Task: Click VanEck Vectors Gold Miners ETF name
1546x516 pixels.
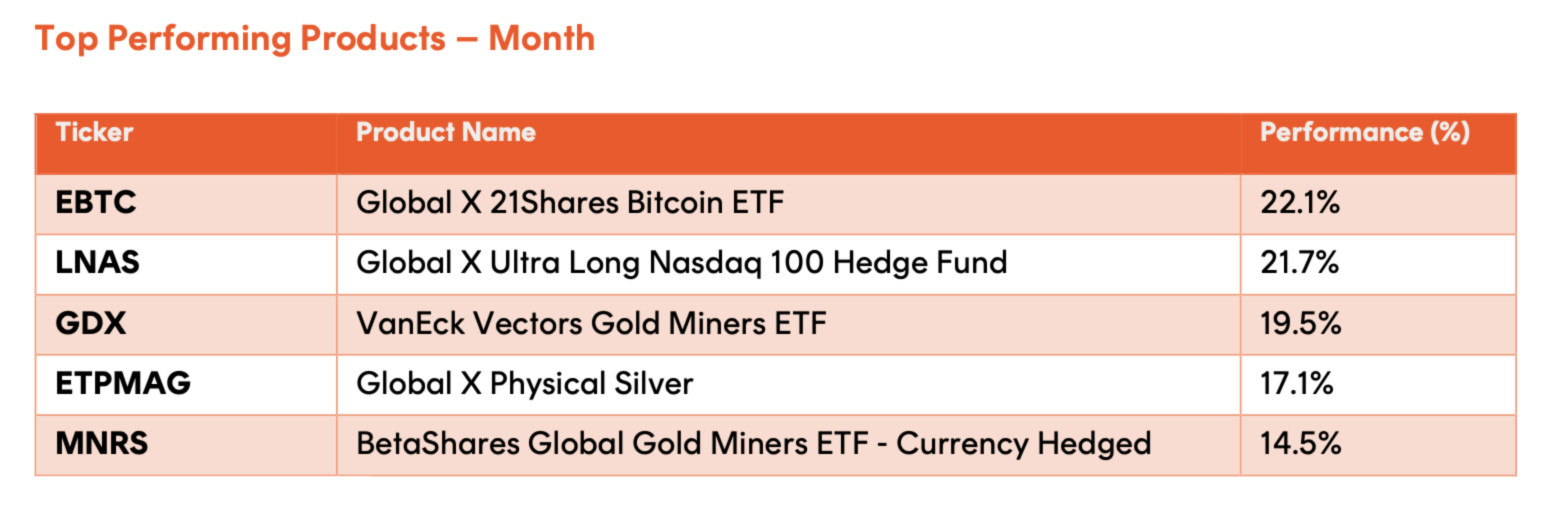Action: pyautogui.click(x=592, y=324)
